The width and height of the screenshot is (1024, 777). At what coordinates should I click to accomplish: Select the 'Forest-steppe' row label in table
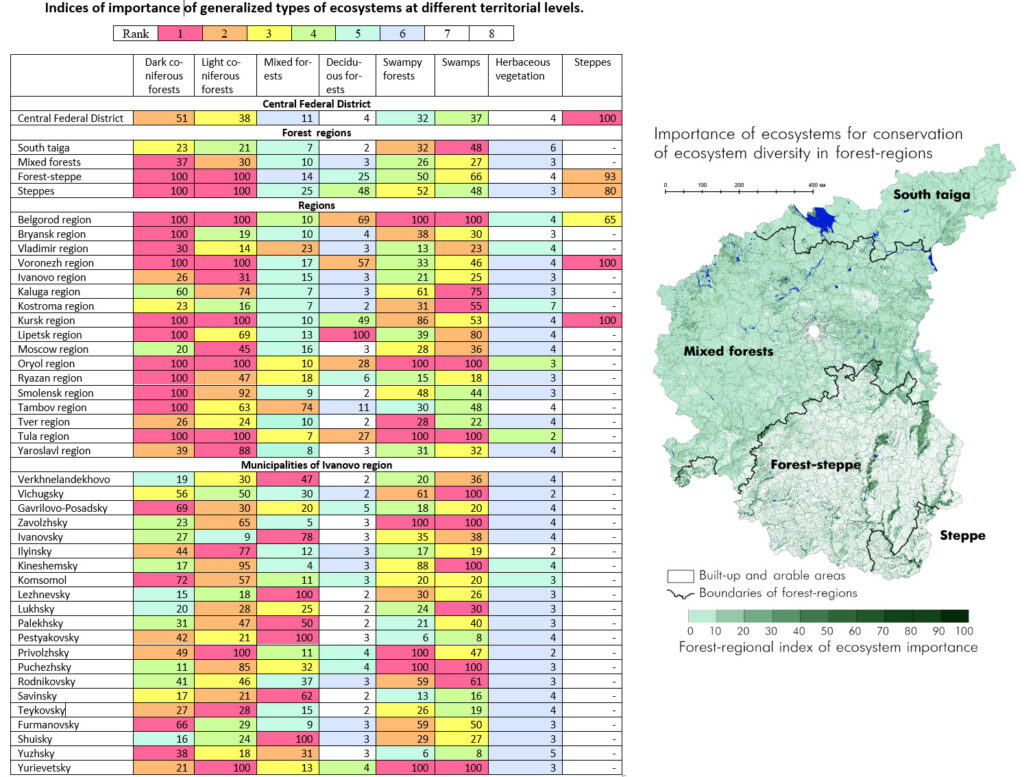[x=50, y=176]
